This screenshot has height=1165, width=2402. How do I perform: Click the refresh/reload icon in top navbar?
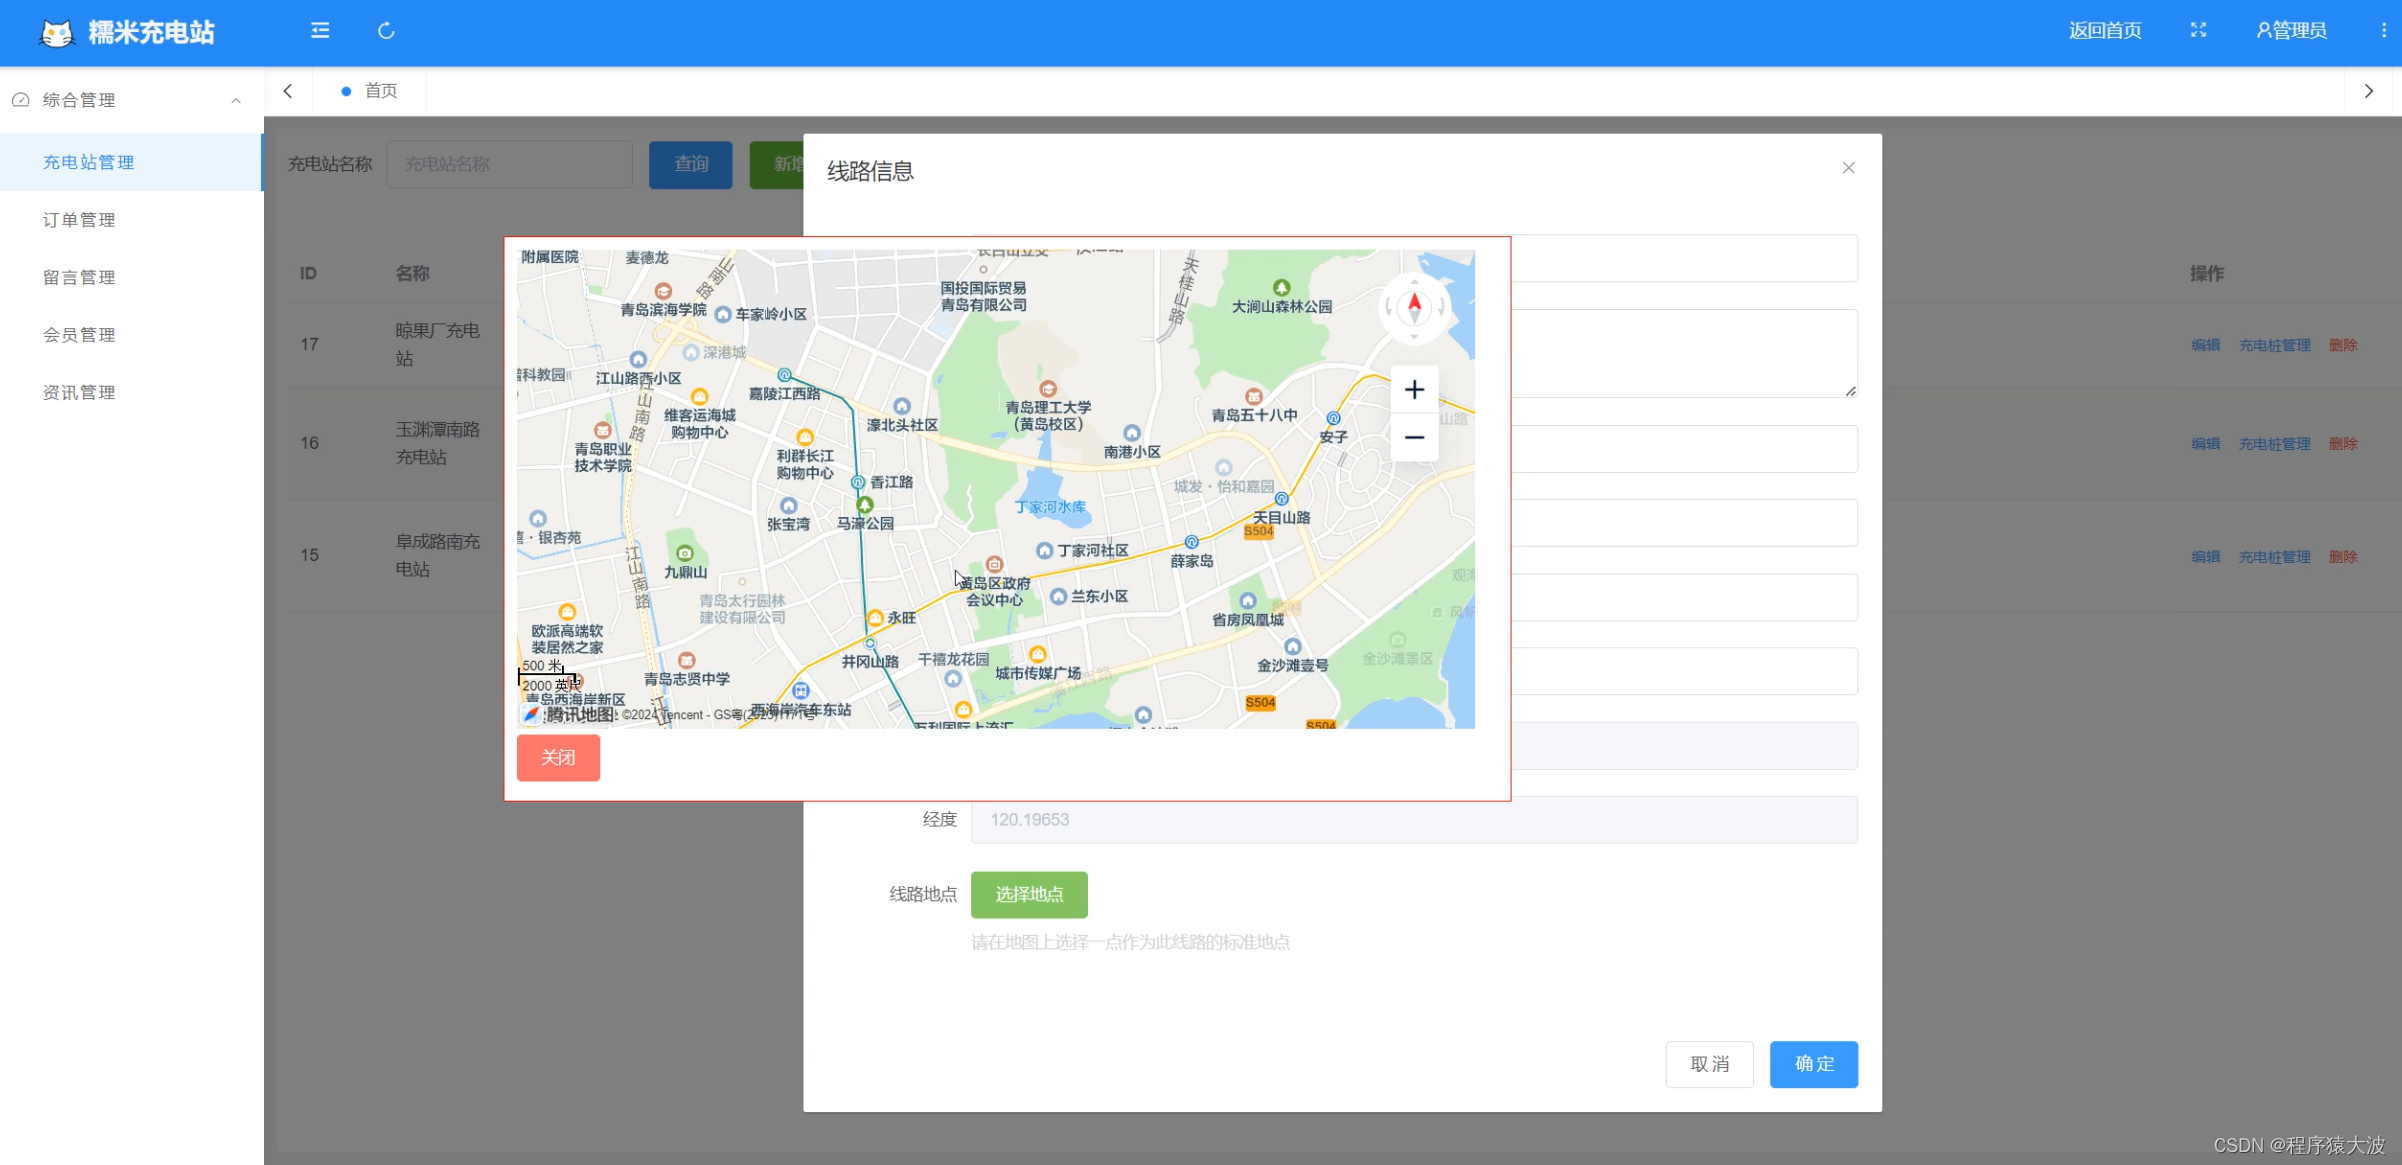point(386,29)
